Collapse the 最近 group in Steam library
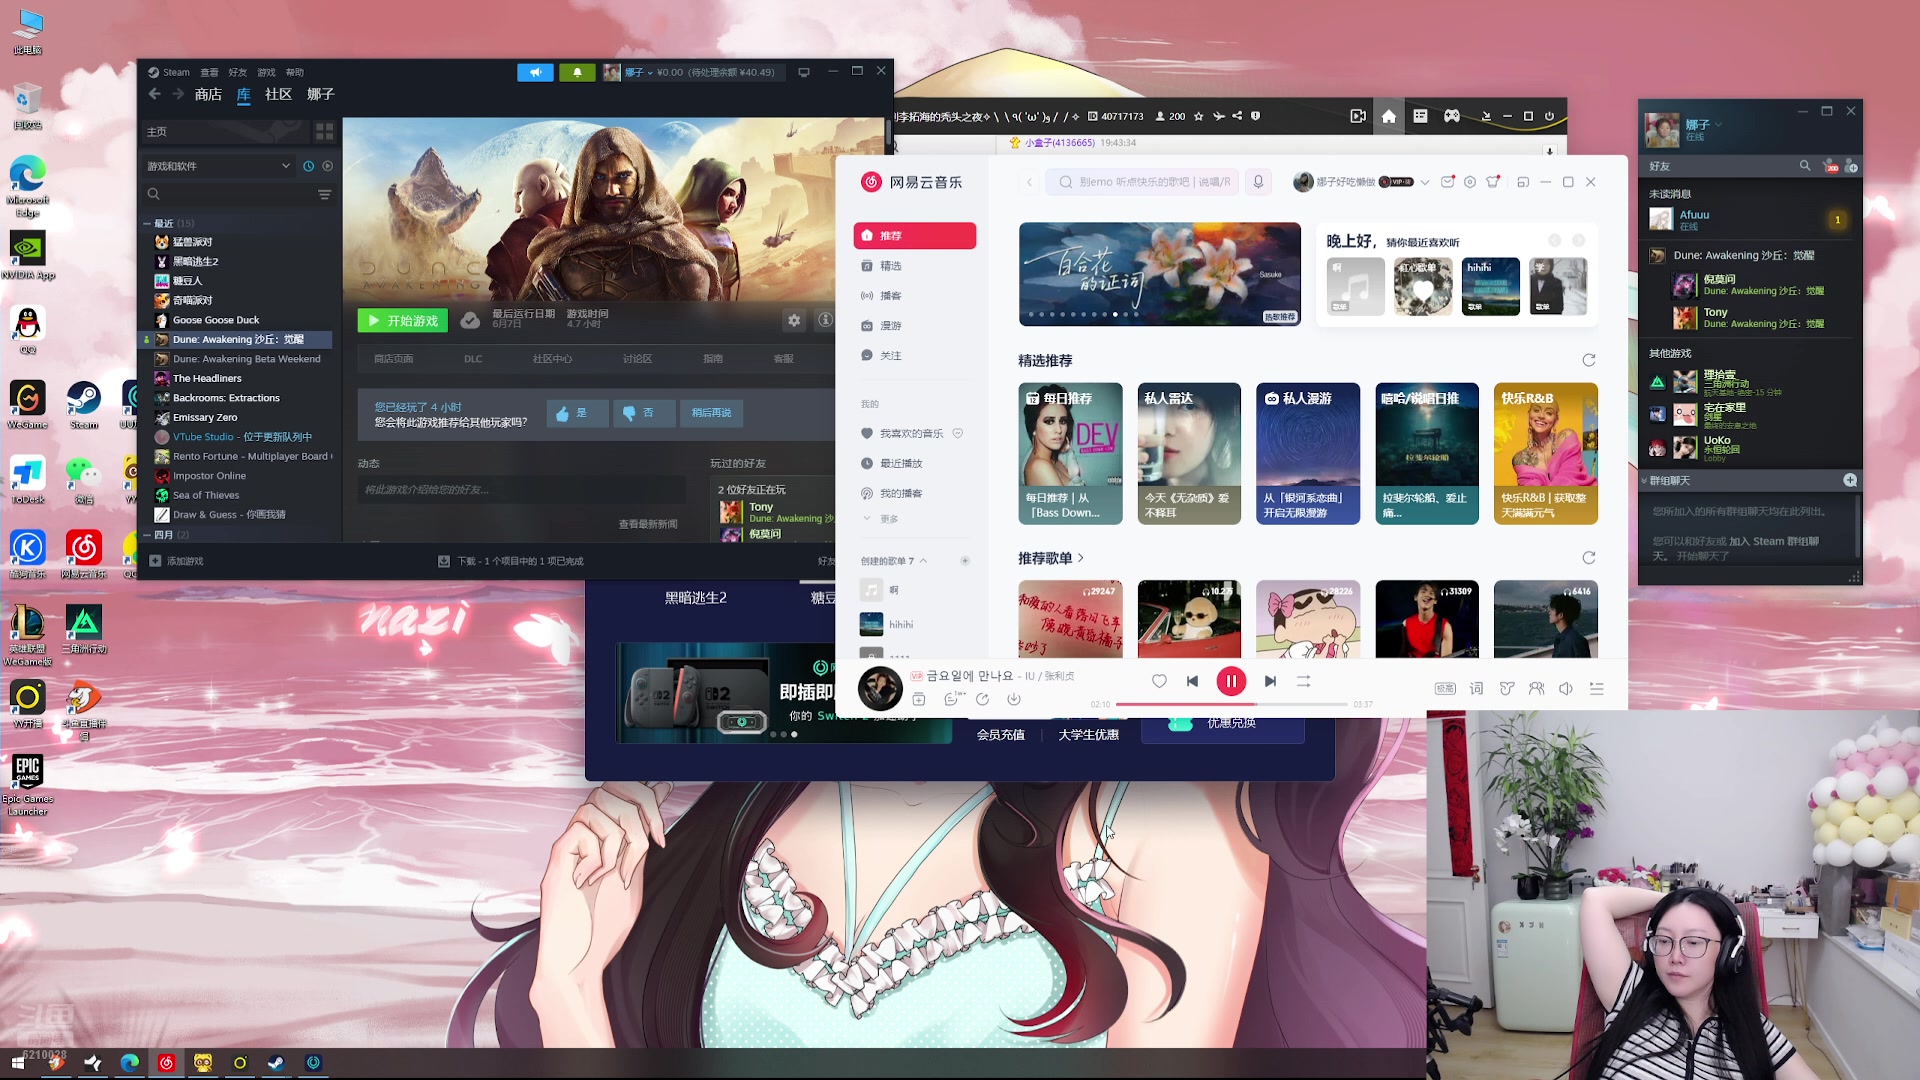The width and height of the screenshot is (1920, 1080). pos(146,224)
